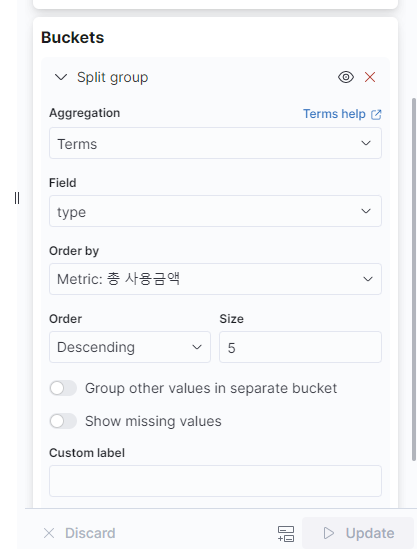Image resolution: width=417 pixels, height=549 pixels.
Task: Enable the Show missing values switch
Action: pos(63,421)
